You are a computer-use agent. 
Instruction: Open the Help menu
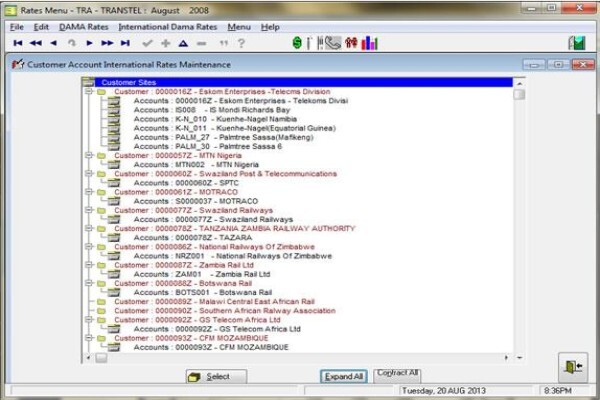pos(270,27)
